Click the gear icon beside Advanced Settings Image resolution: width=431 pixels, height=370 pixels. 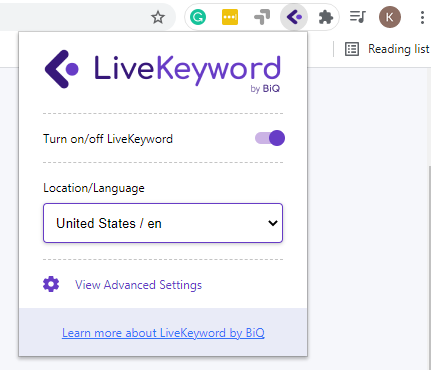51,284
